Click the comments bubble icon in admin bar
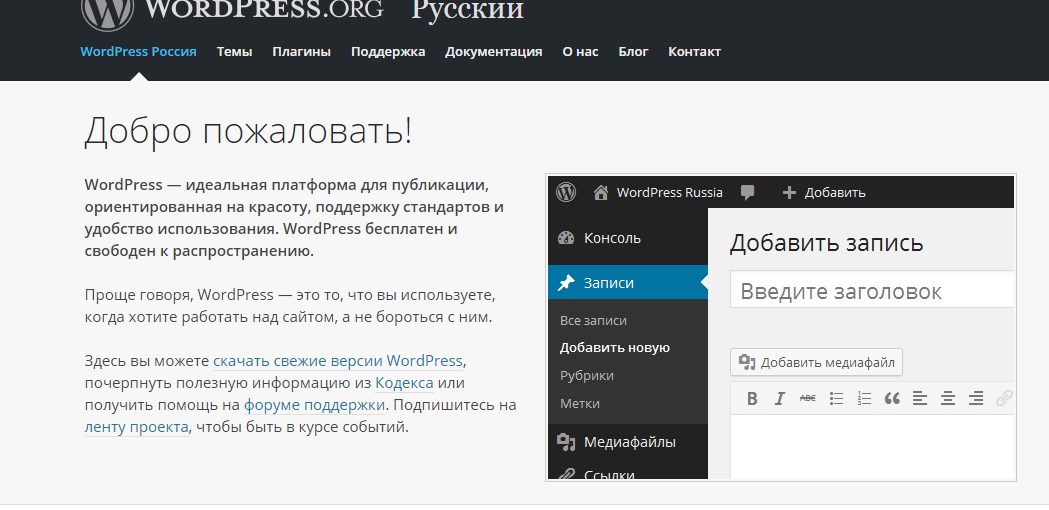The height and width of the screenshot is (510, 1049). click(x=748, y=193)
